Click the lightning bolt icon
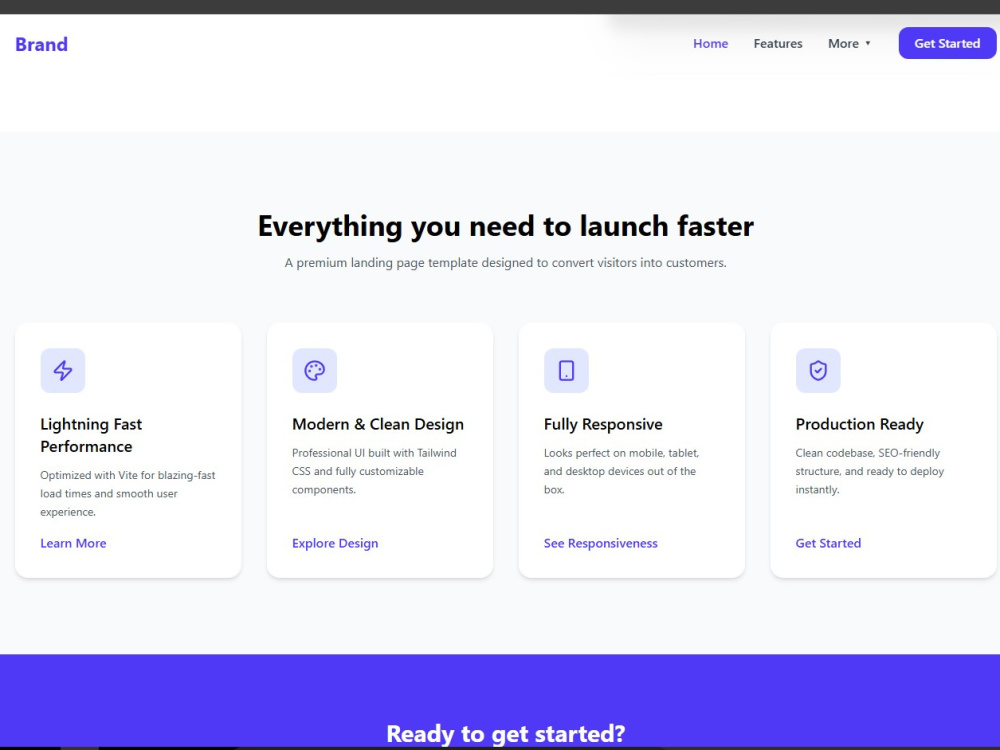The height and width of the screenshot is (750, 1000). click(62, 371)
